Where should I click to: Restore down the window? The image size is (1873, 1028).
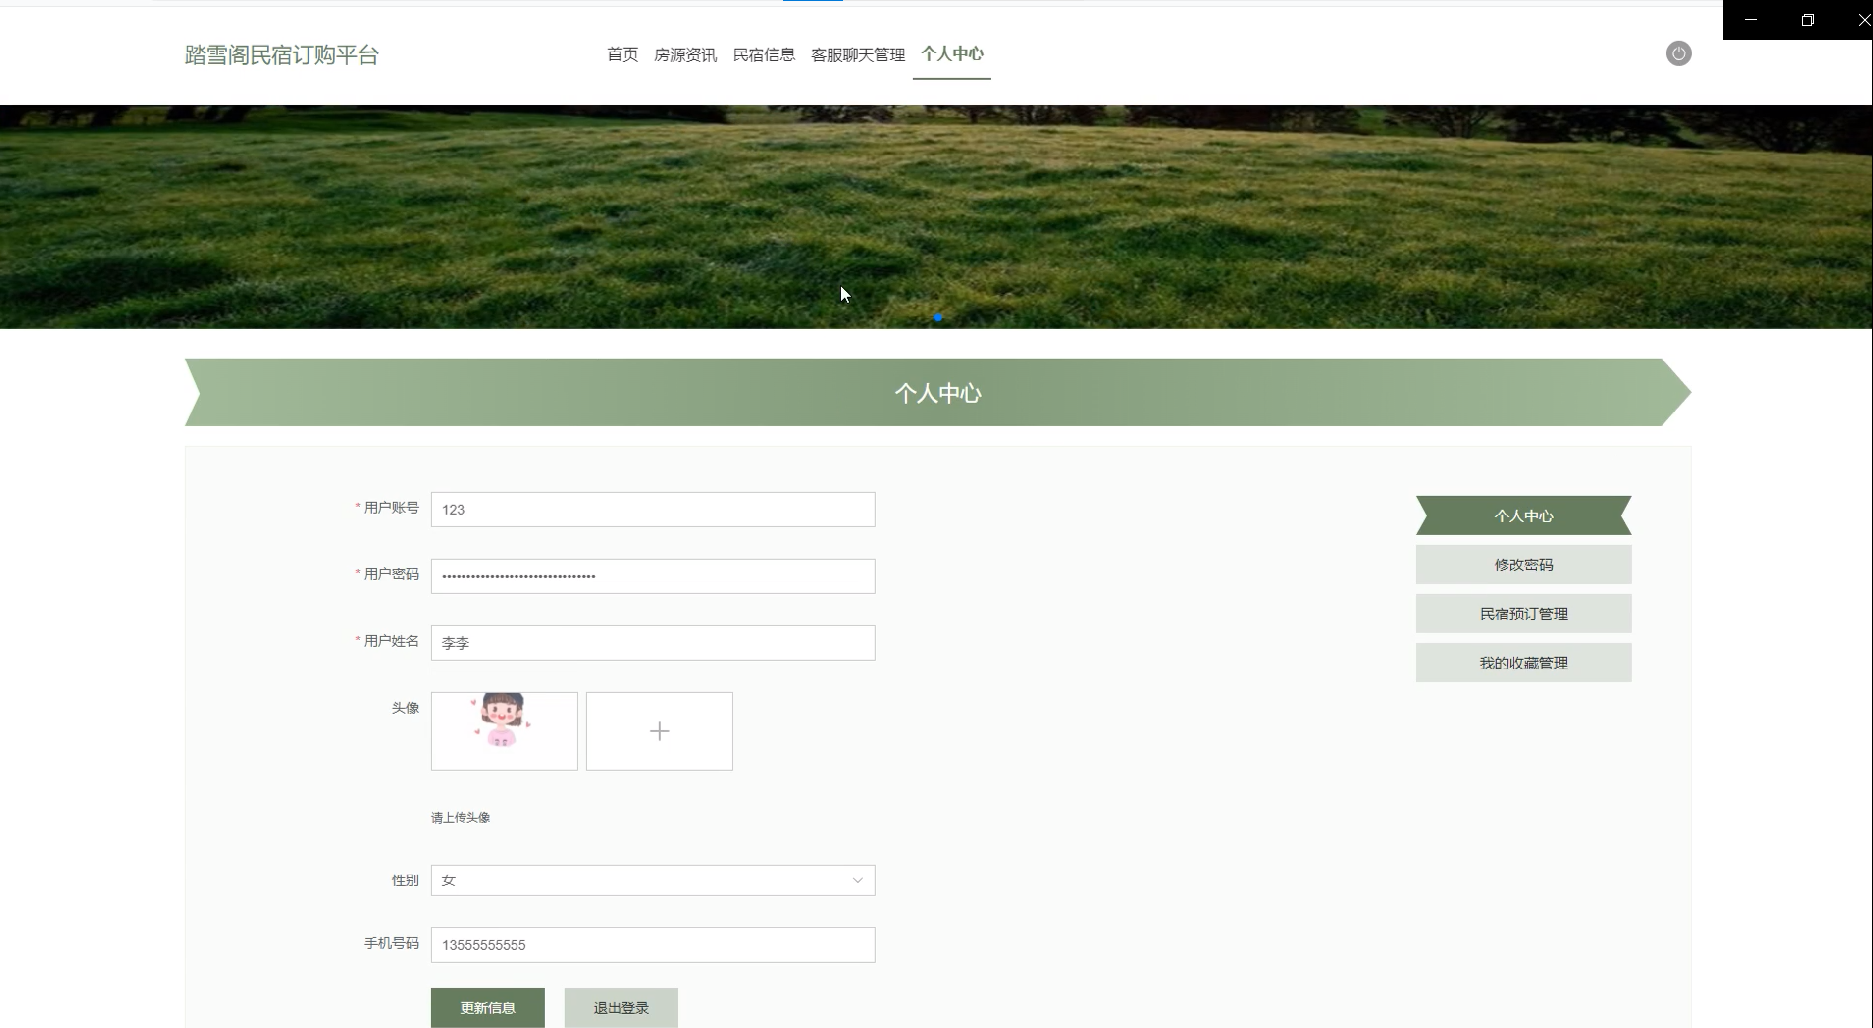point(1807,20)
